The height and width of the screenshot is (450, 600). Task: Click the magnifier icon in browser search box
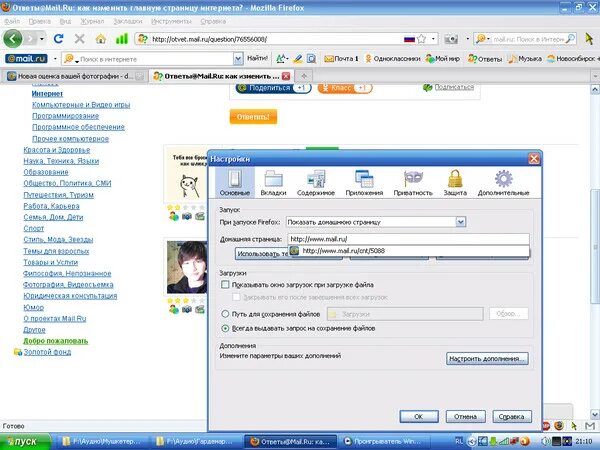pos(570,39)
